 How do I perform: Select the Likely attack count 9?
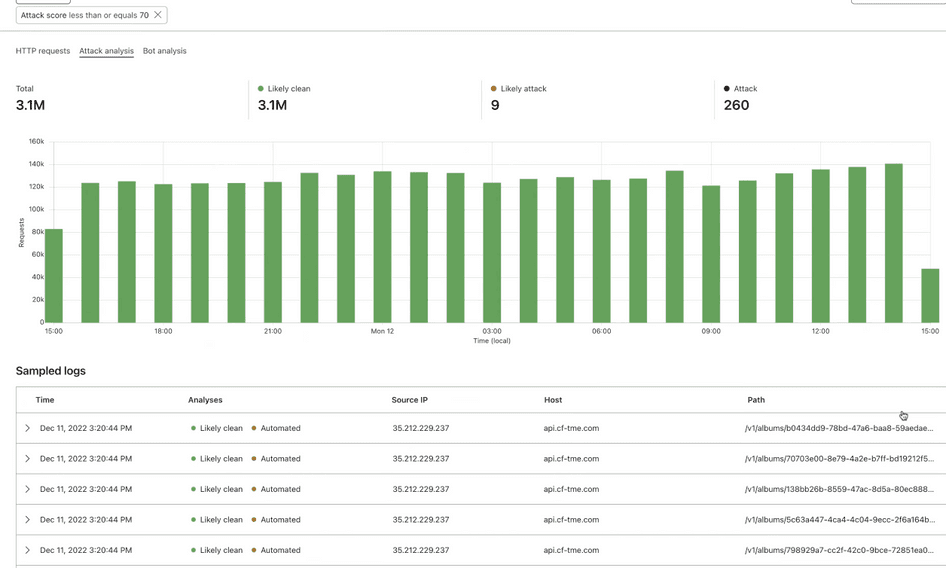[495, 105]
